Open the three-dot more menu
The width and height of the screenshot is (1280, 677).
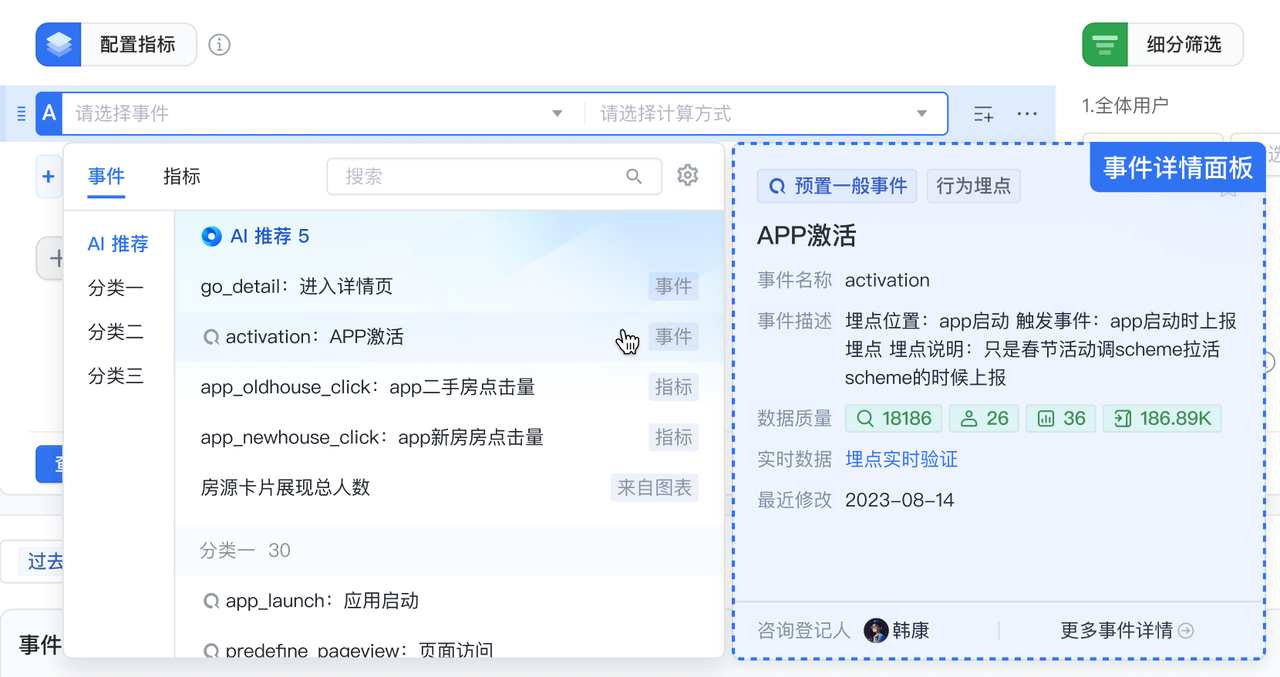point(1027,114)
